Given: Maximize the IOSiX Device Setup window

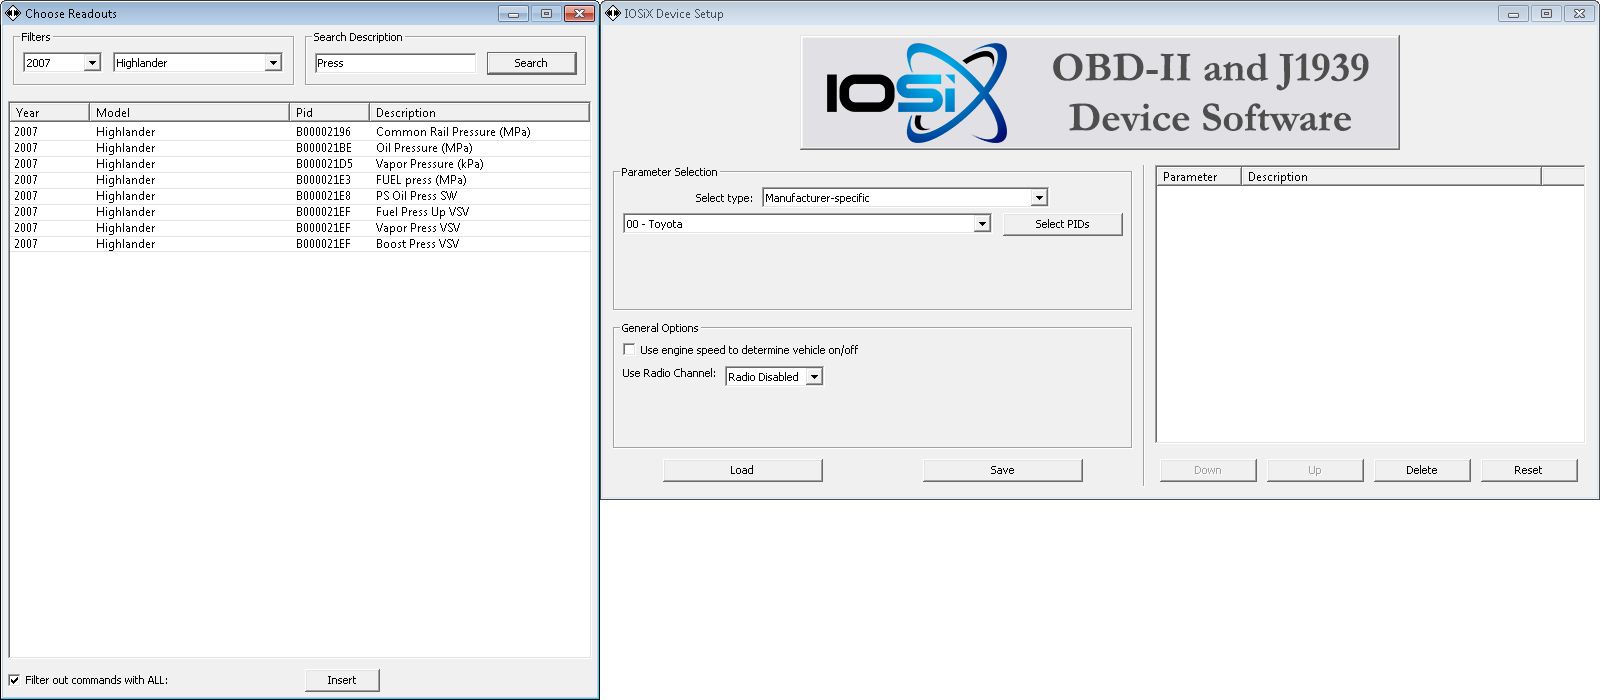Looking at the screenshot, I should pos(1546,13).
